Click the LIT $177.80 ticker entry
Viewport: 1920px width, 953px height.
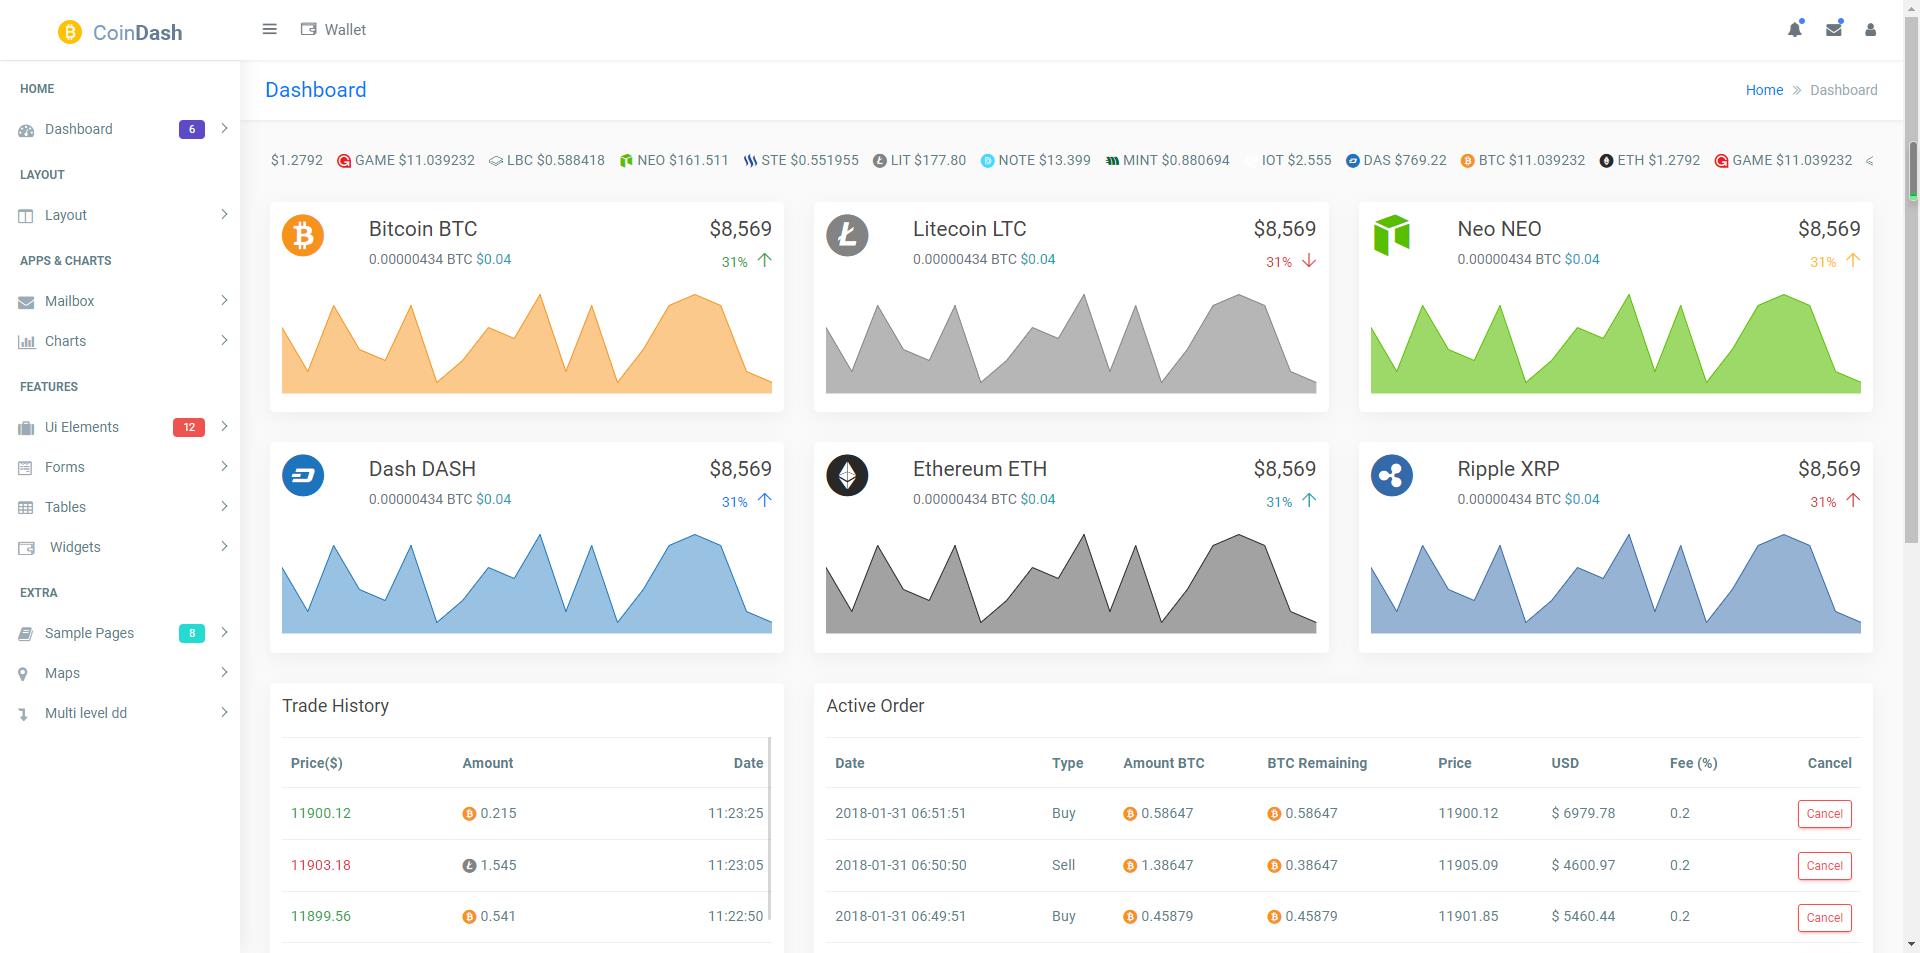919,160
